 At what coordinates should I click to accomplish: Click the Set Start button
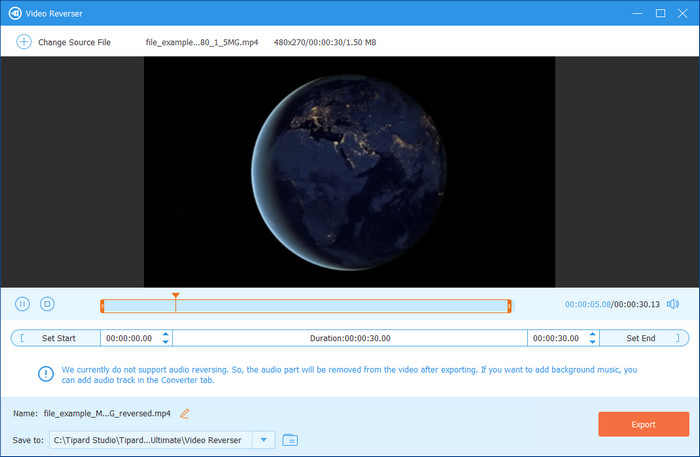[x=56, y=338]
